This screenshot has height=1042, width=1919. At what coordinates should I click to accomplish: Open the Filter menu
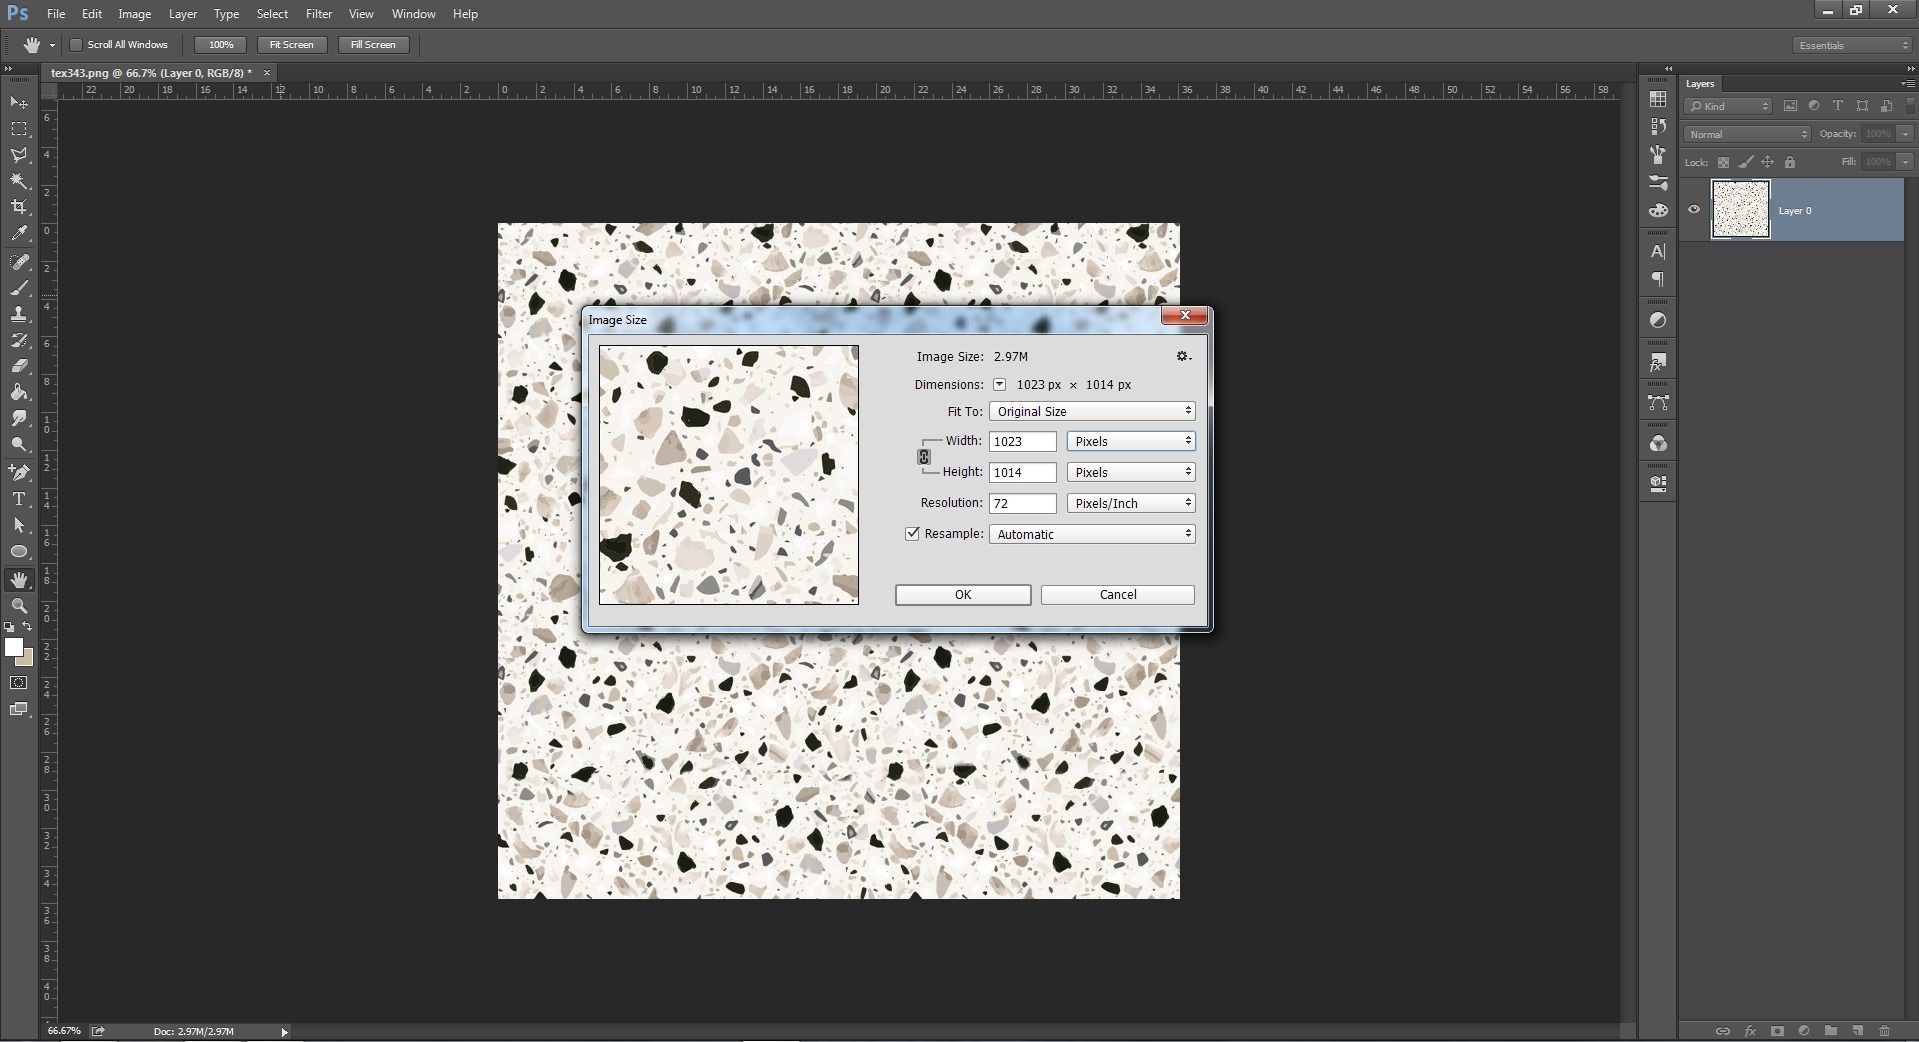(x=319, y=14)
